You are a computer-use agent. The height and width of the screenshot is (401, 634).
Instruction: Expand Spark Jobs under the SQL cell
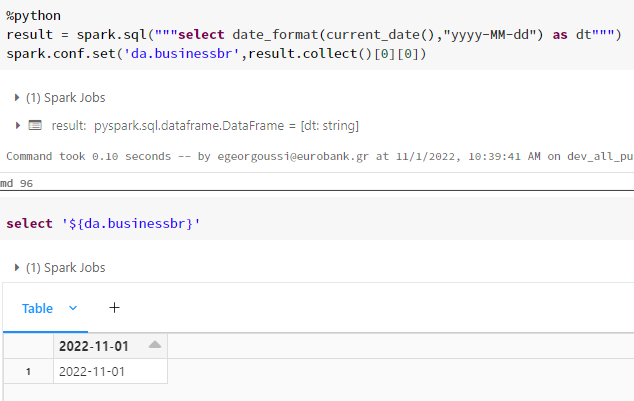tap(18, 268)
